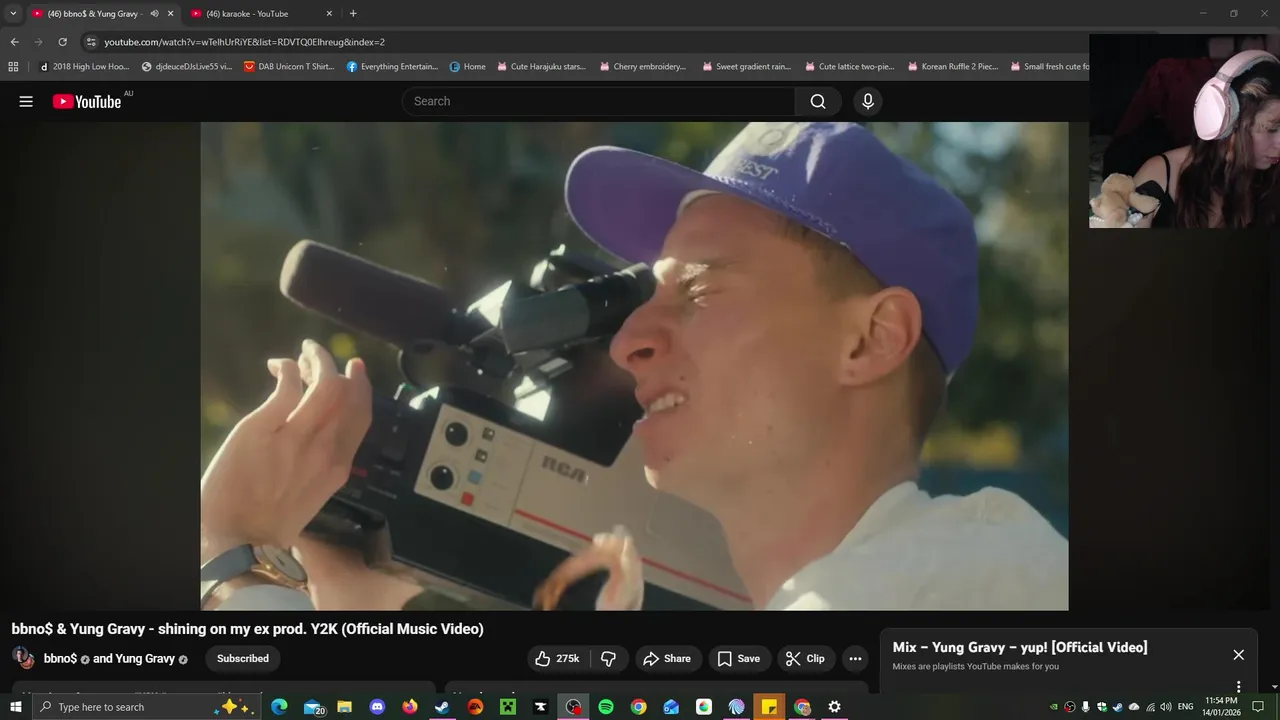Visit the bbno$ channel name link
The image size is (1280, 720).
pos(60,659)
